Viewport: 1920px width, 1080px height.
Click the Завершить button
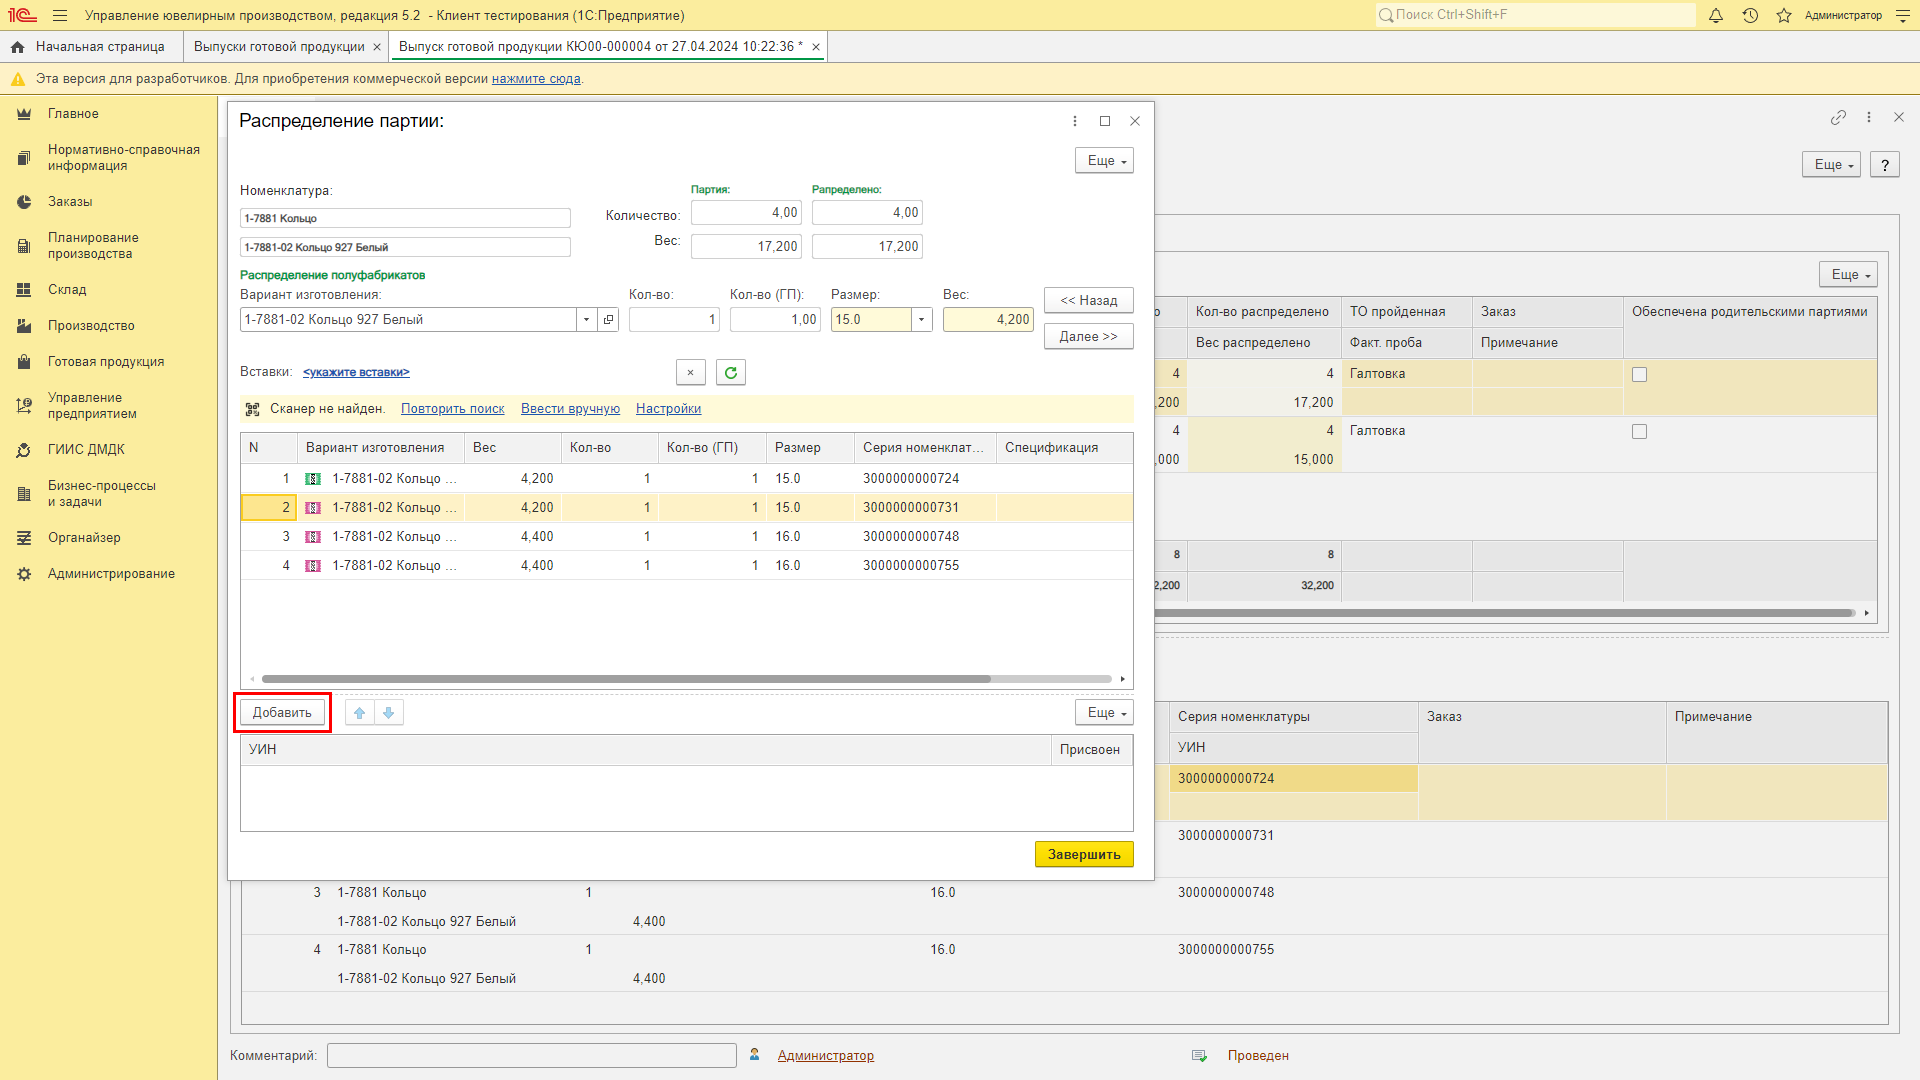1084,855
